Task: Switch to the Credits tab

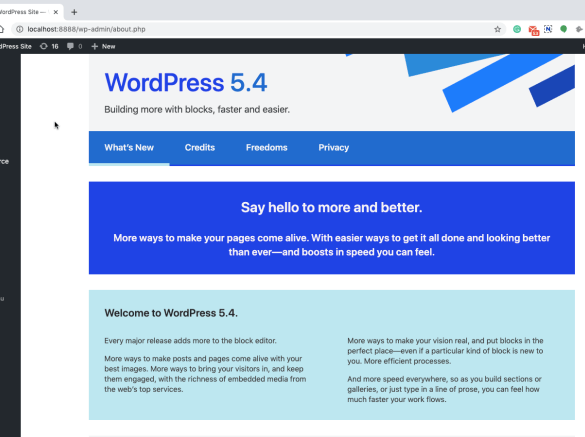Action: click(x=200, y=148)
